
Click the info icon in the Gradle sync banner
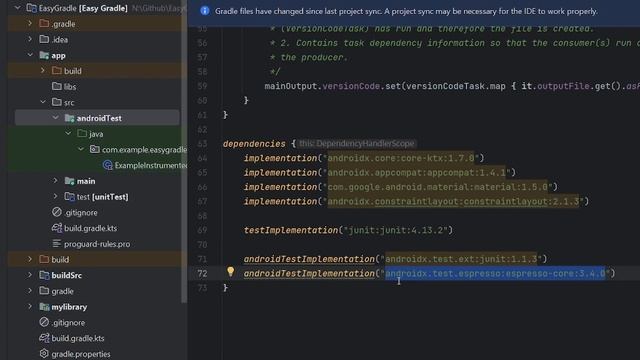tap(205, 11)
